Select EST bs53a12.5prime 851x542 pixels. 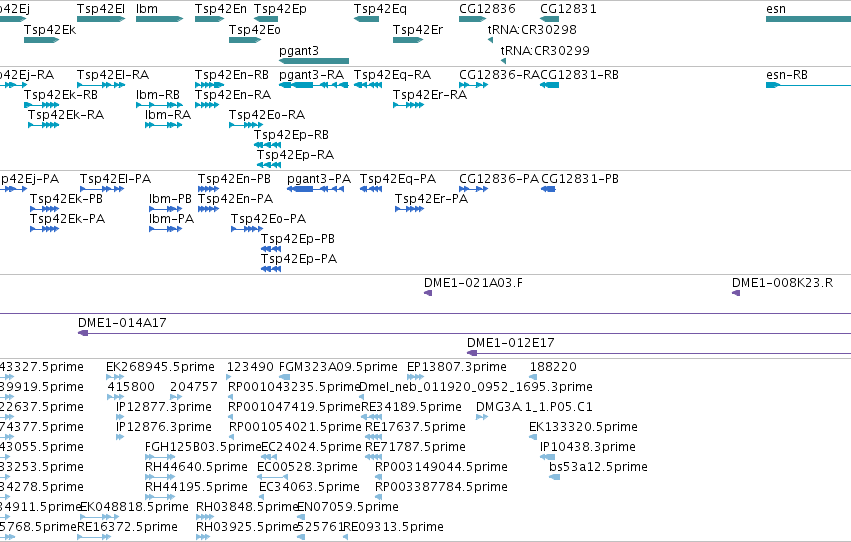(554, 477)
